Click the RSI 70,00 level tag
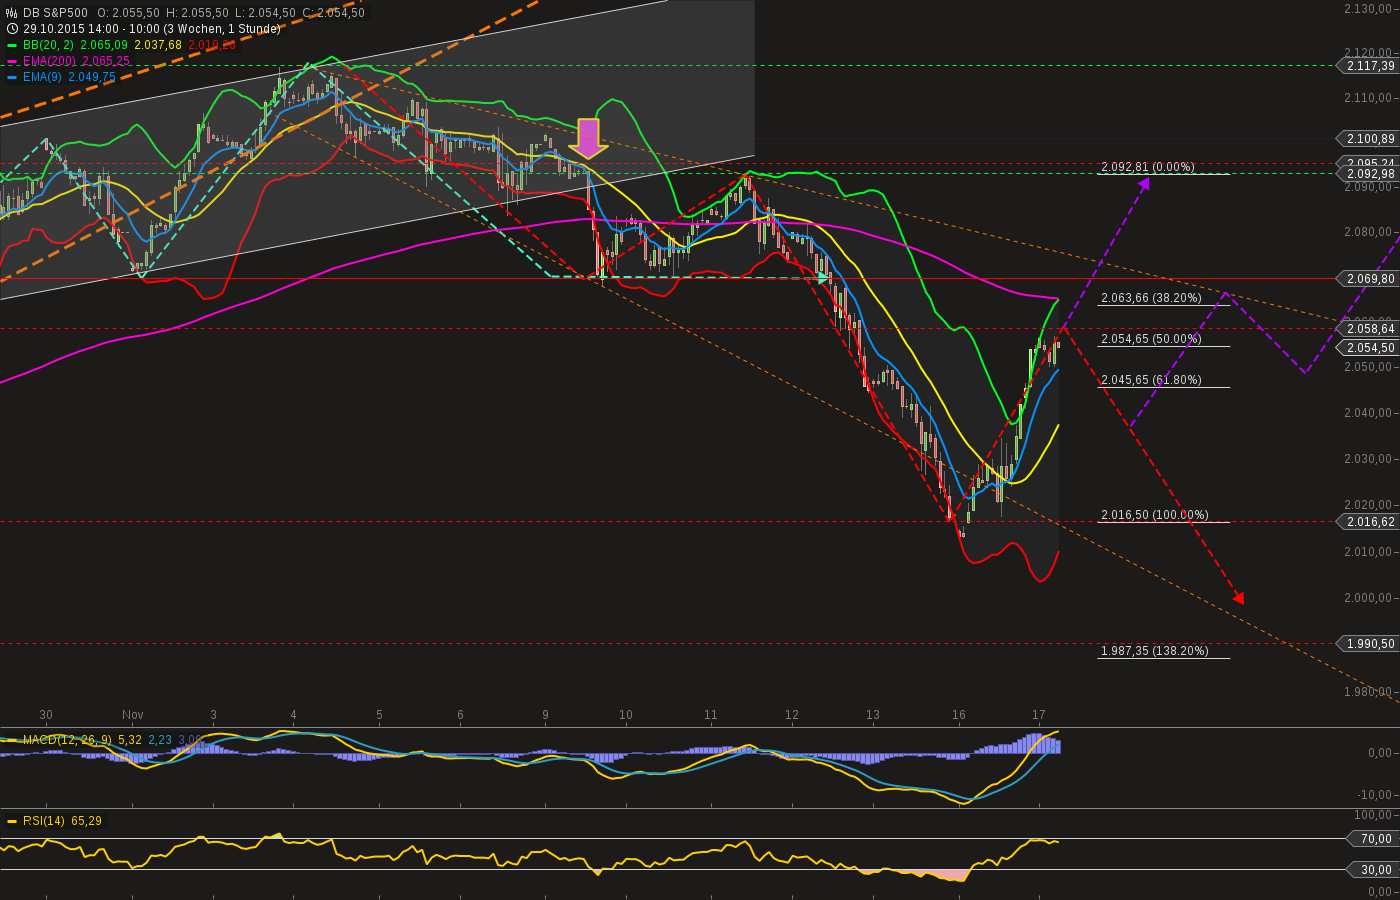 1374,839
